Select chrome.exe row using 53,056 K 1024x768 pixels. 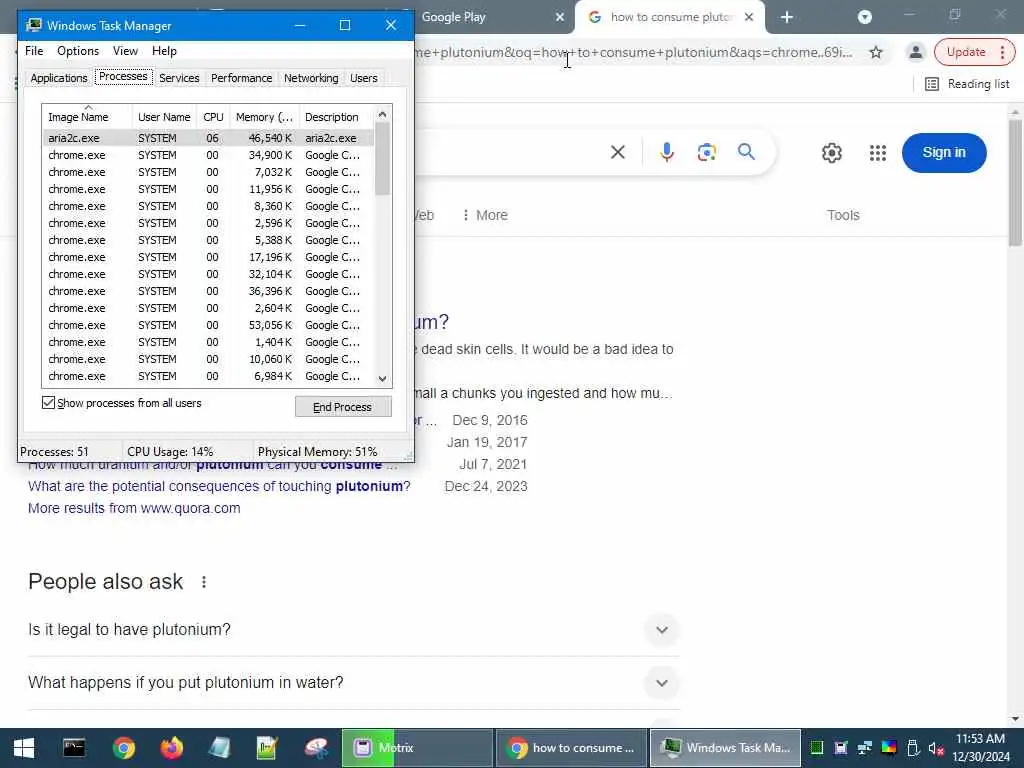tap(208, 325)
